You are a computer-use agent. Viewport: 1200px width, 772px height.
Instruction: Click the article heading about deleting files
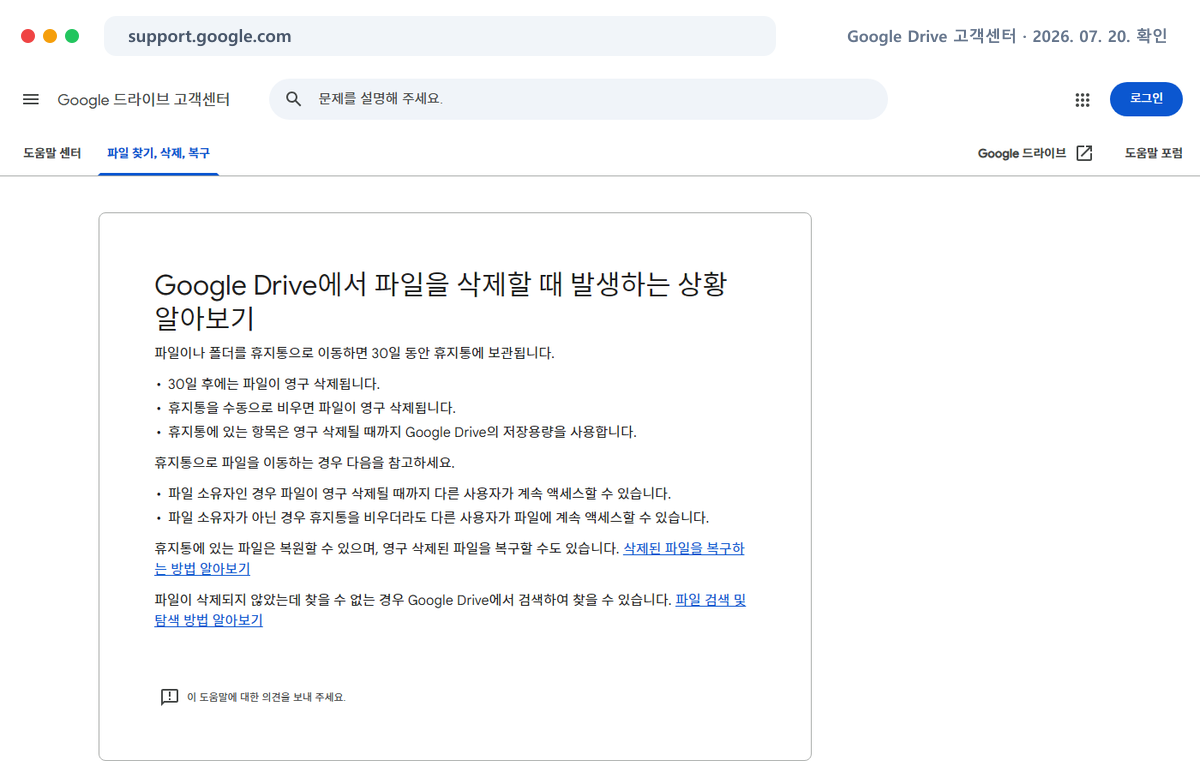[x=440, y=301]
